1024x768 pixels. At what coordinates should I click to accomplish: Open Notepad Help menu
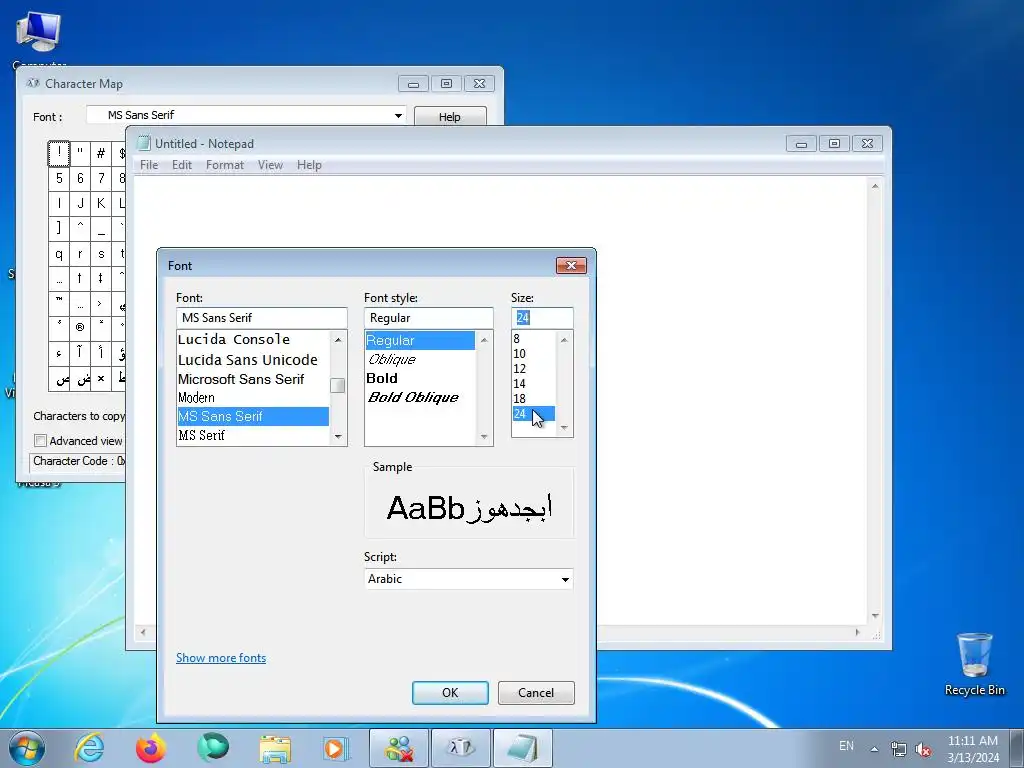click(x=309, y=165)
